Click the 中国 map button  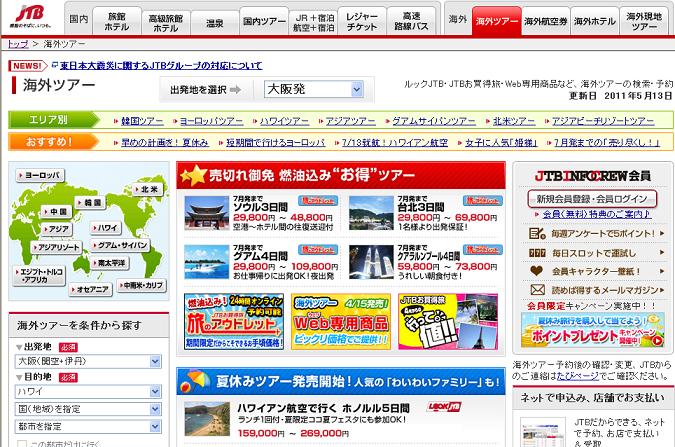(x=56, y=212)
